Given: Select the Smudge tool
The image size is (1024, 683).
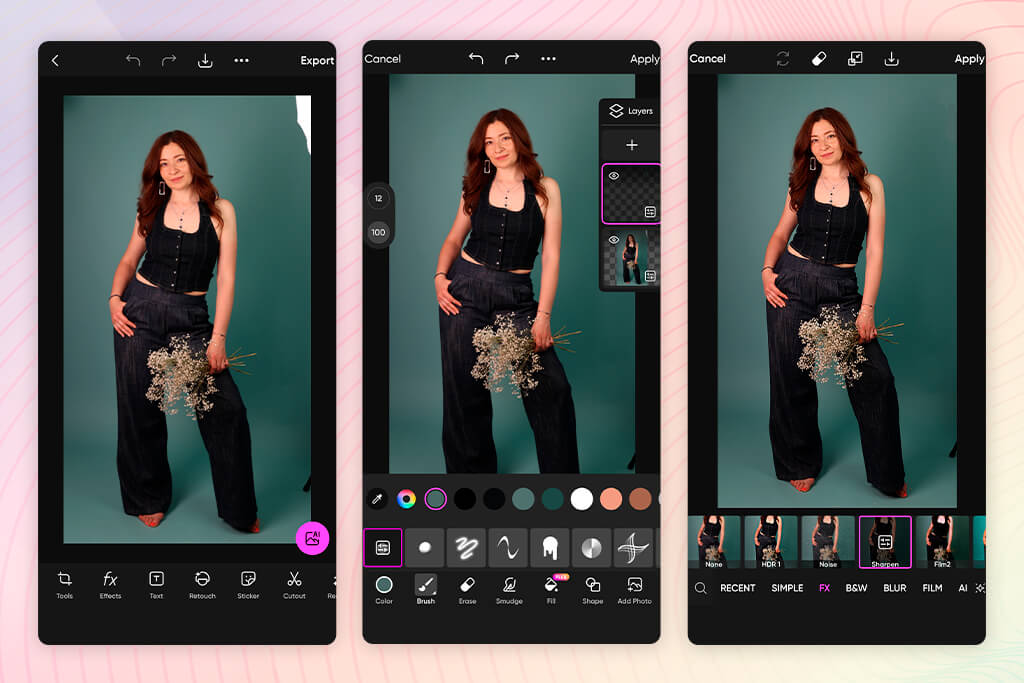Looking at the screenshot, I should [509, 590].
